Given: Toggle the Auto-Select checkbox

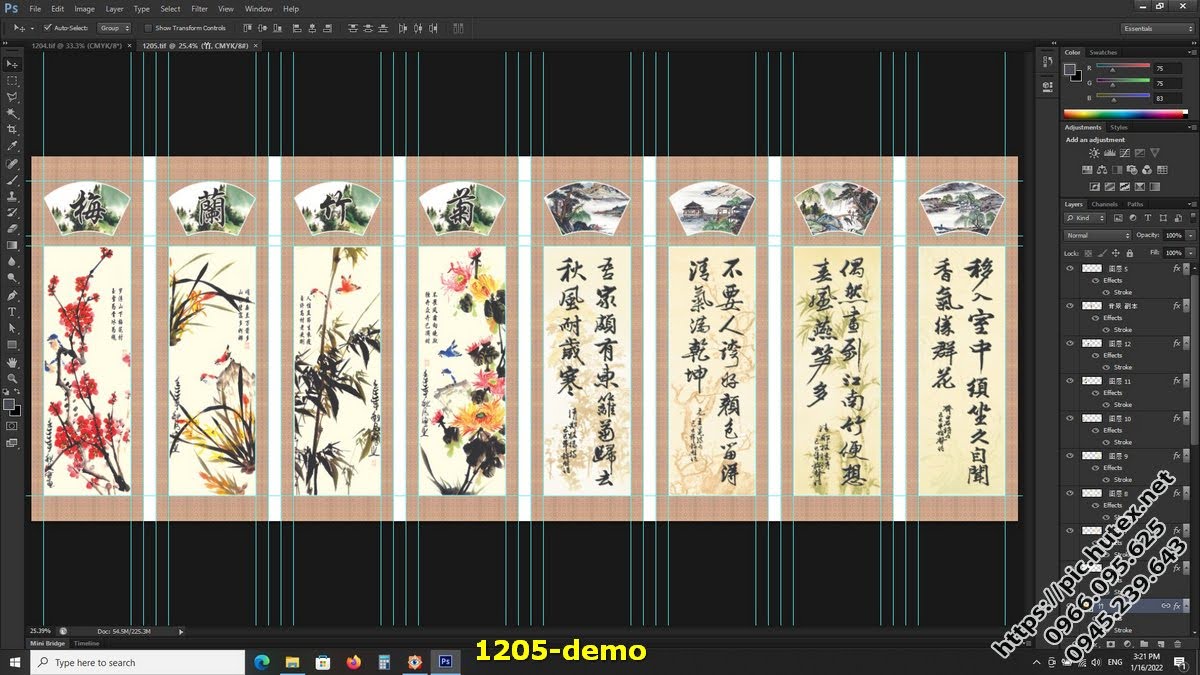Looking at the screenshot, I should click(x=48, y=28).
